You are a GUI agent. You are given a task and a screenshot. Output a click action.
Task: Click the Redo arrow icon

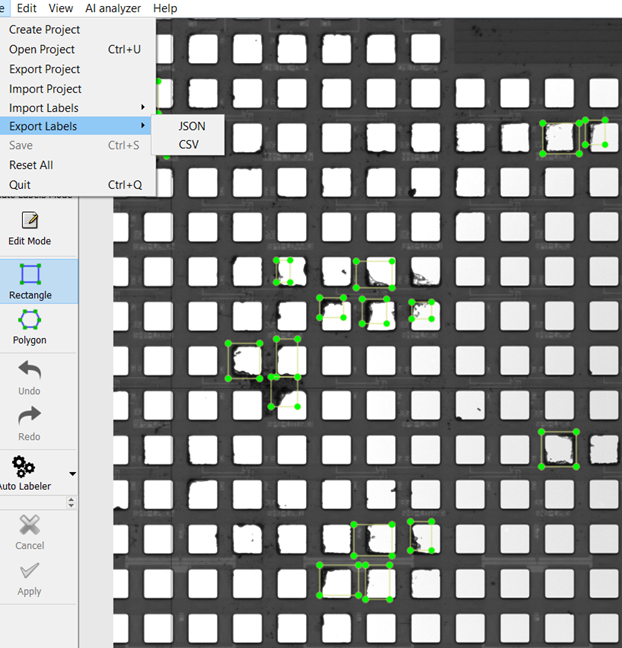[x=30, y=415]
